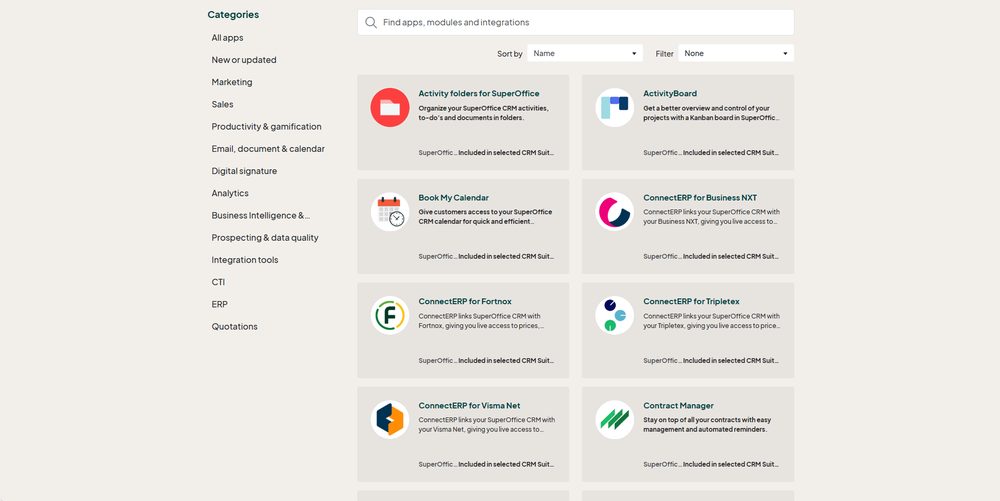Open ConnectERP for Business NXT title
This screenshot has height=501, width=1000.
700,198
